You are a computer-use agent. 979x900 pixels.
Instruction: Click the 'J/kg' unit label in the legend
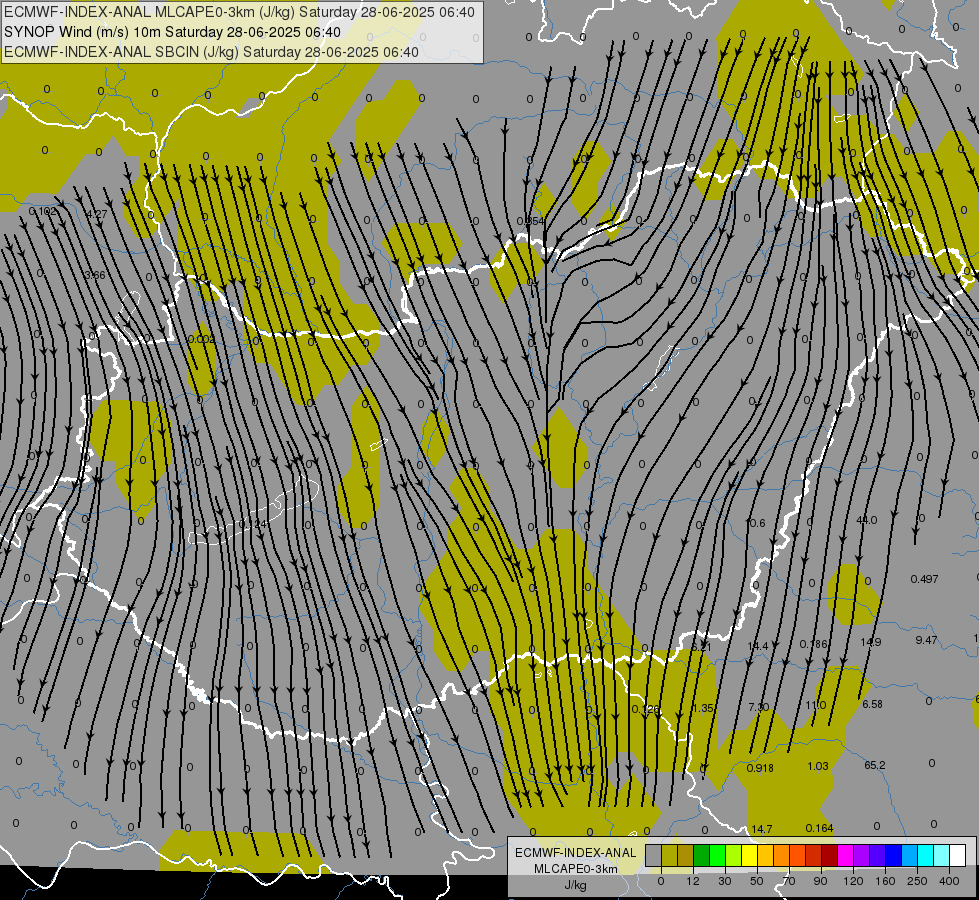coord(575,885)
